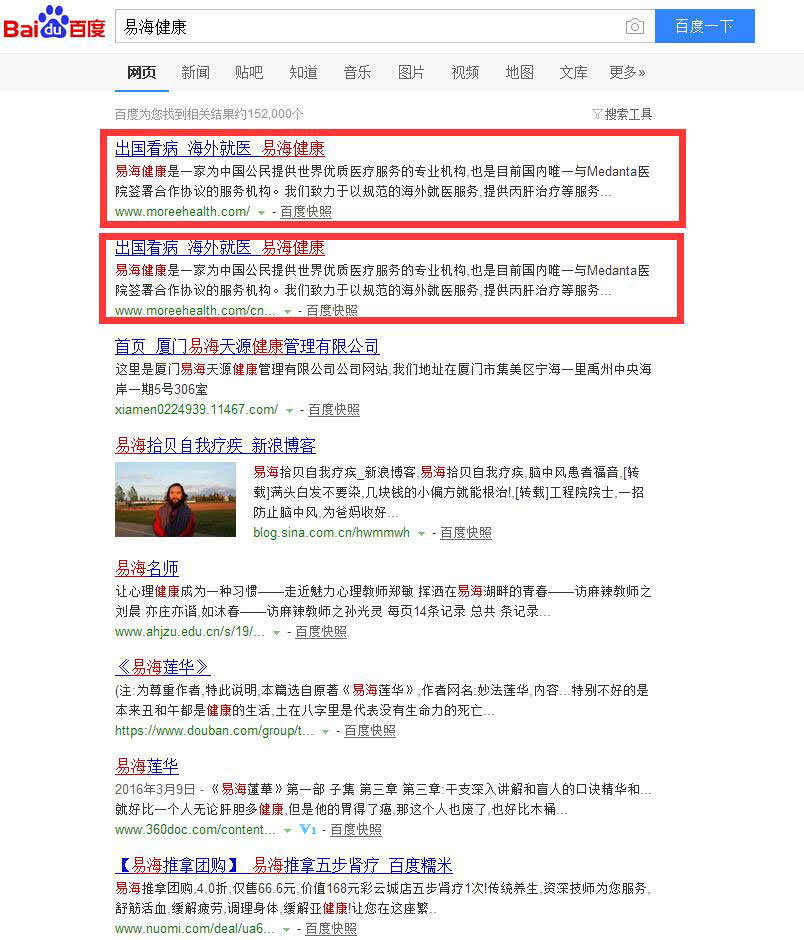Image resolution: width=804 pixels, height=940 pixels.
Task: Open 百度快照 for xiamen0224939.11467.com
Action: (x=334, y=409)
